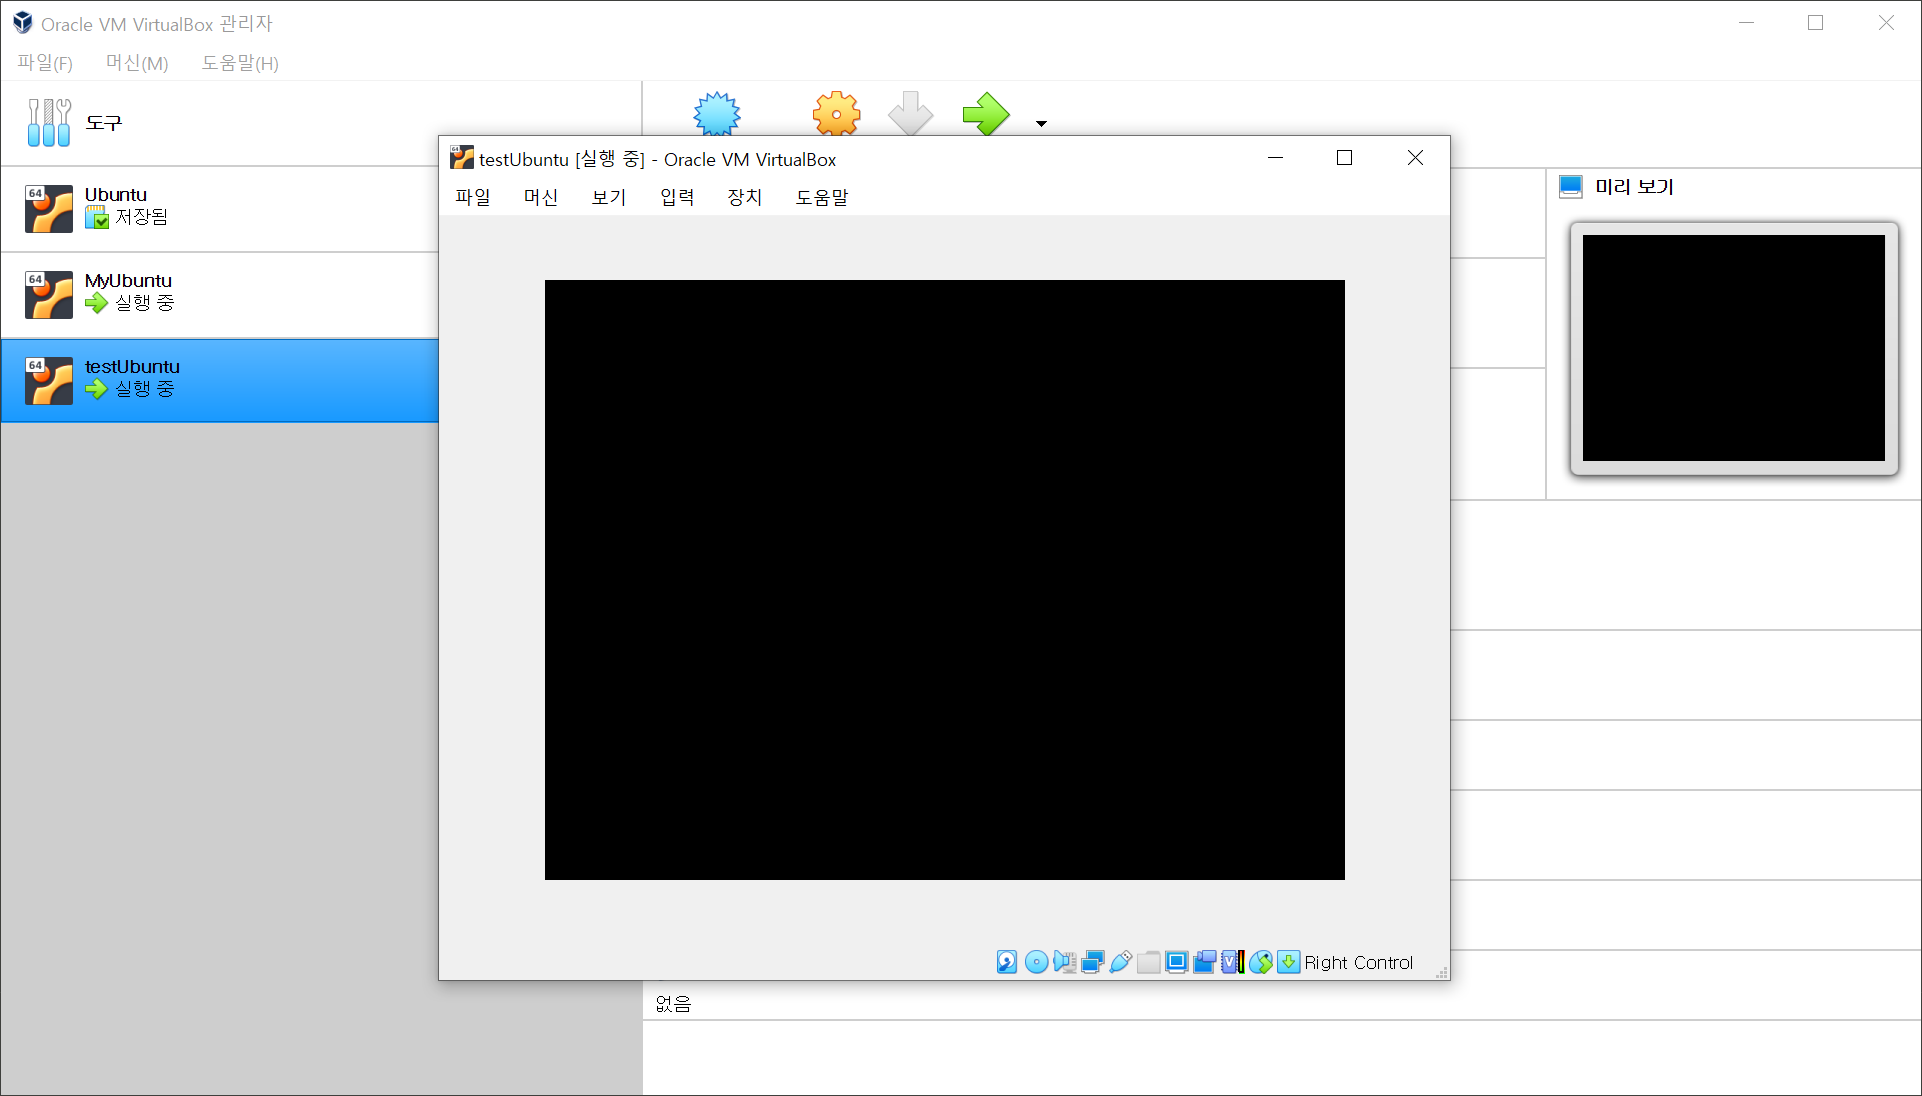Expand dropdown arrow next to green arrow
The height and width of the screenshot is (1096, 1922).
coord(1041,124)
